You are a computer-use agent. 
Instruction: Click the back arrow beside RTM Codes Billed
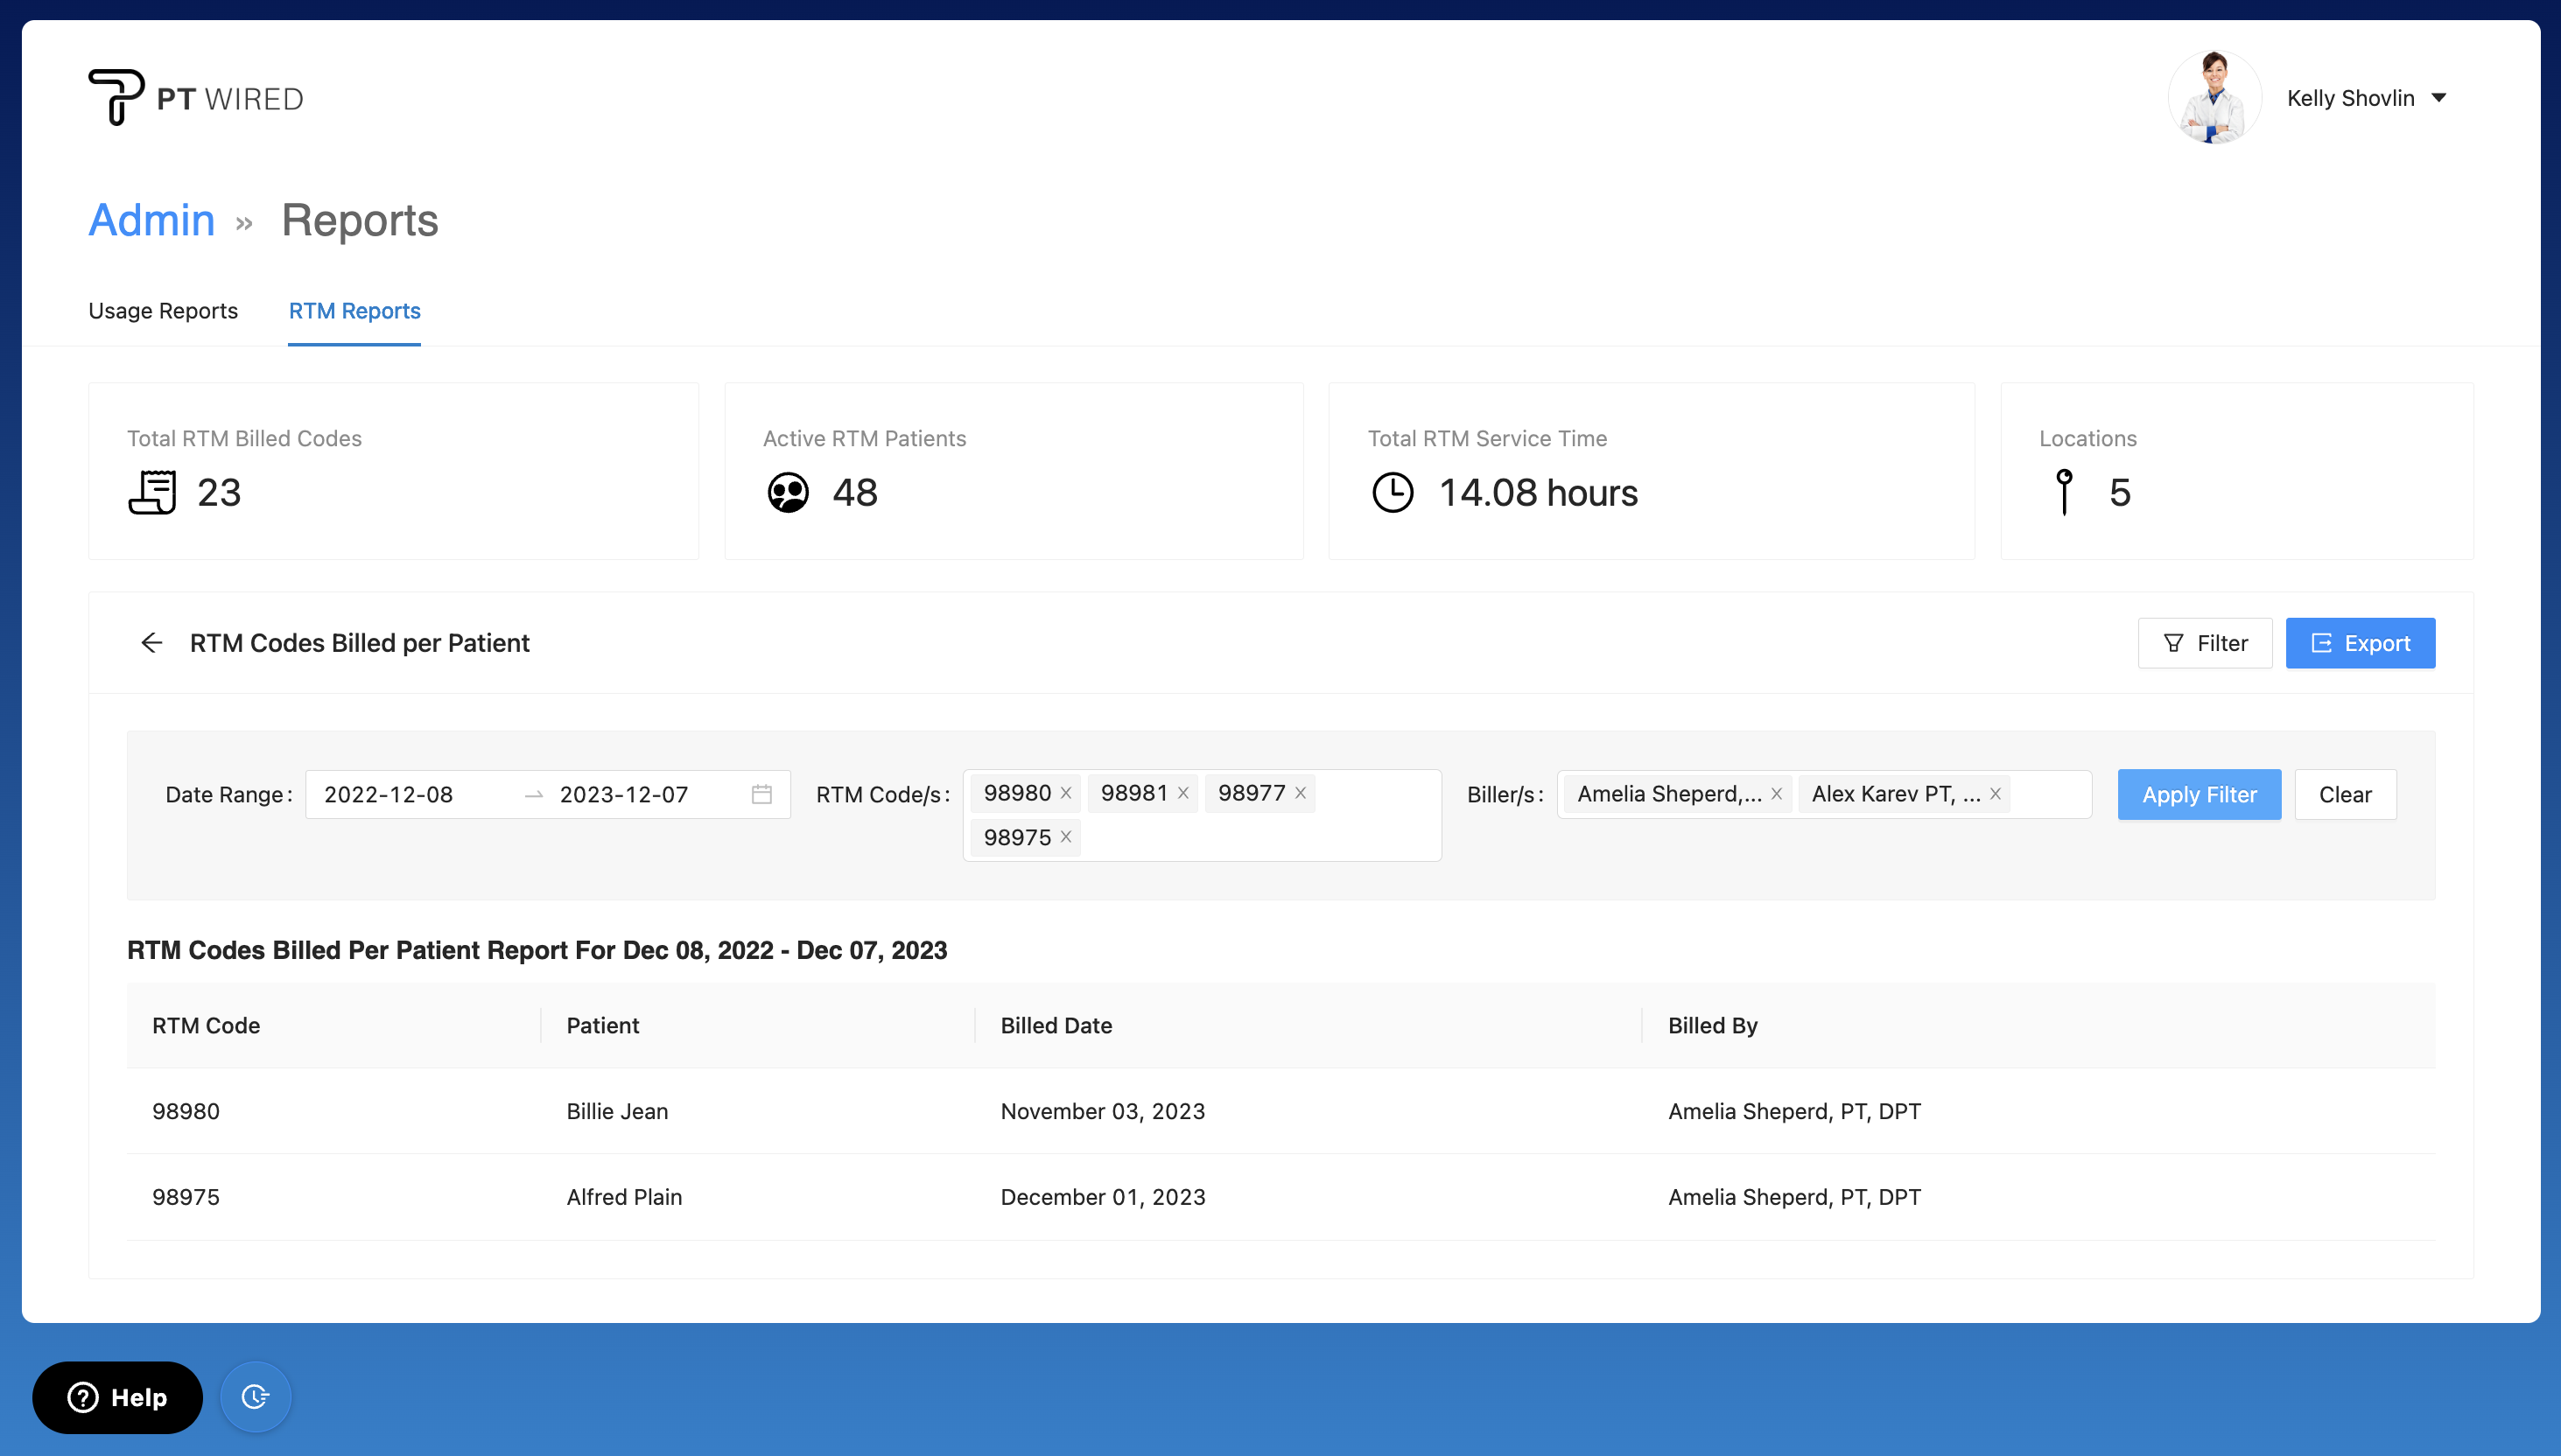(152, 643)
